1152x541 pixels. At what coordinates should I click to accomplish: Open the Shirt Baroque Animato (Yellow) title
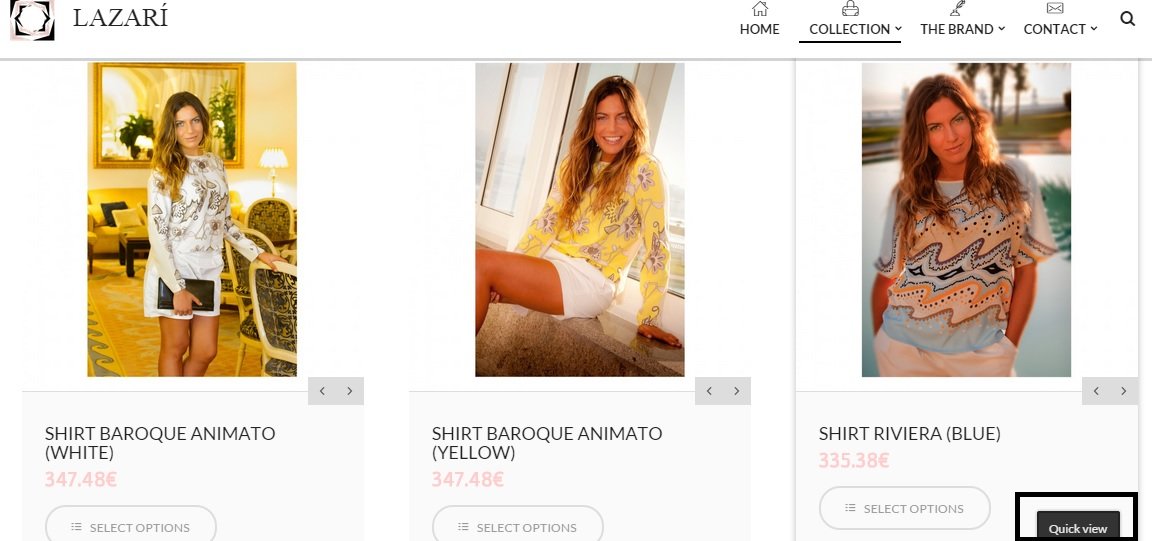click(546, 443)
